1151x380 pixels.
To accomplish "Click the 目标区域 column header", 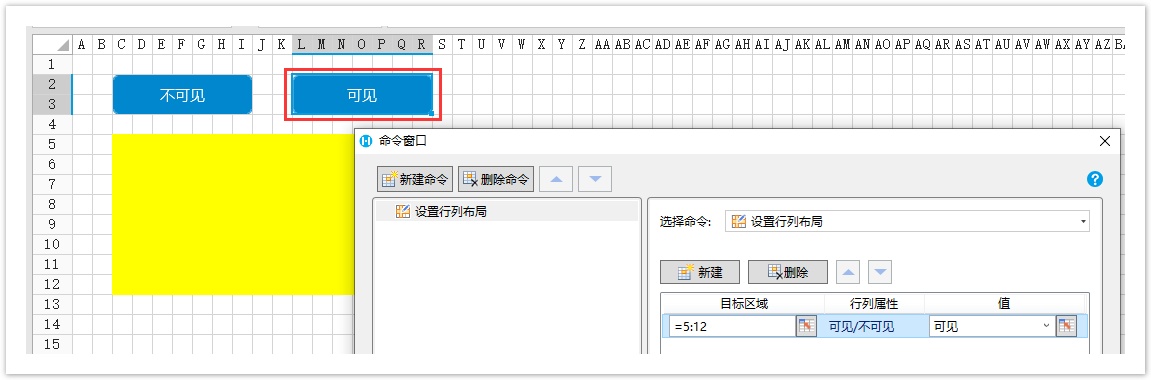I will [743, 303].
